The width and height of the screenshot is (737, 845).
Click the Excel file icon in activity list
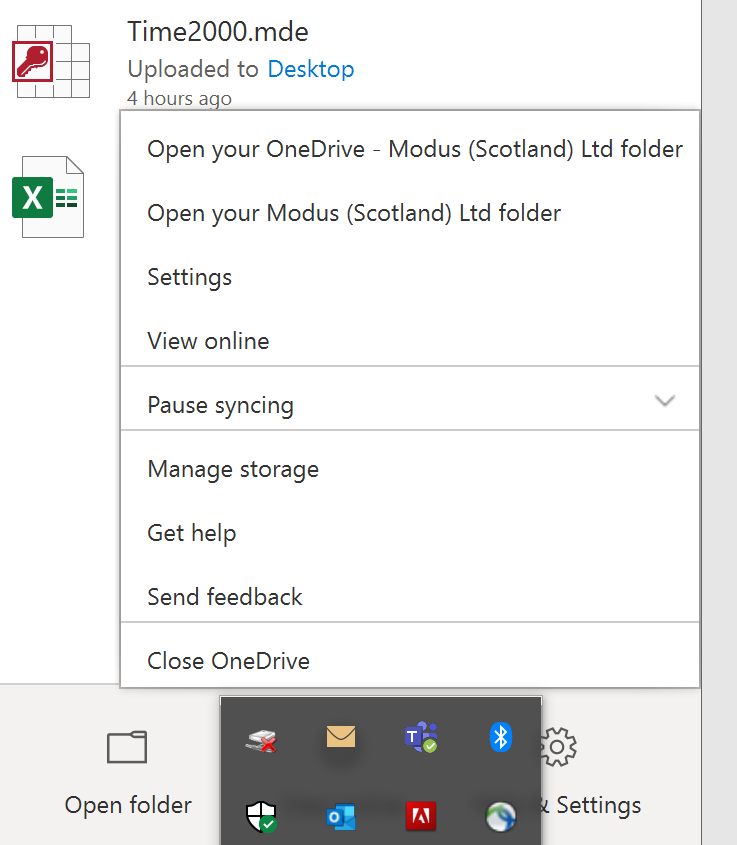pyautogui.click(x=48, y=197)
